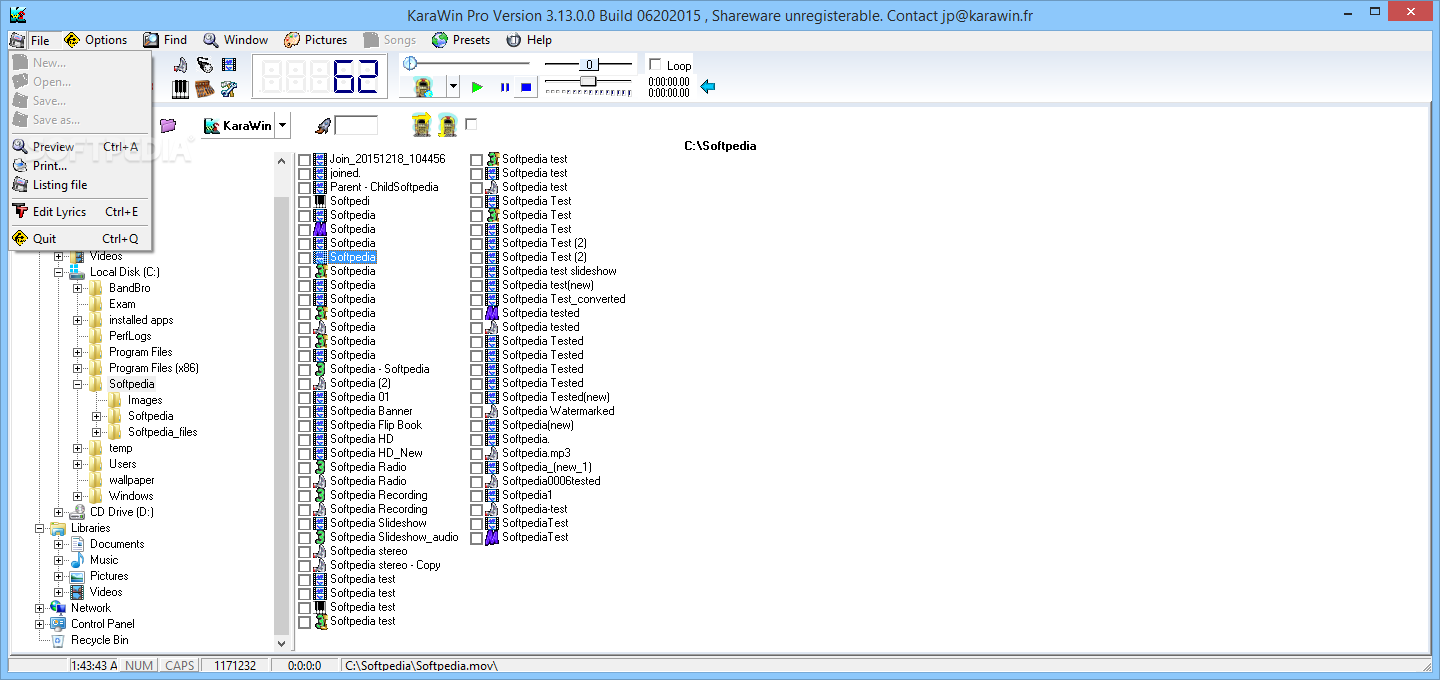
Task: Click the jukebox icon with right arrow
Action: (x=422, y=126)
